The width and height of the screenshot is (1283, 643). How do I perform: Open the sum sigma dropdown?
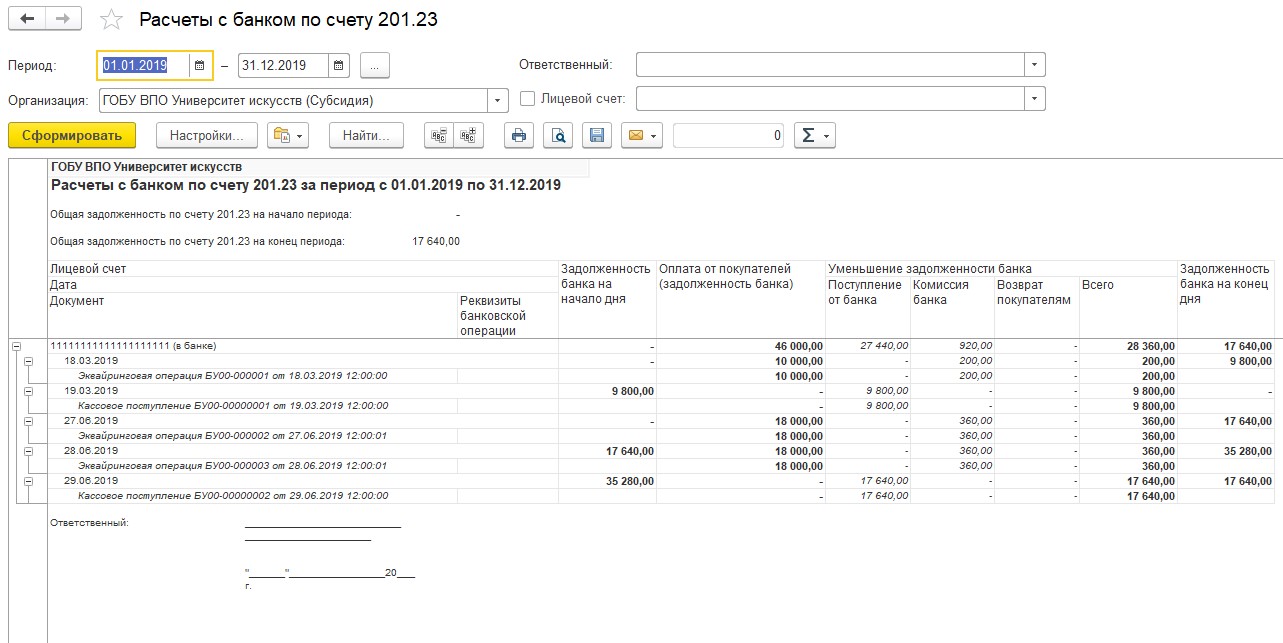(x=814, y=135)
